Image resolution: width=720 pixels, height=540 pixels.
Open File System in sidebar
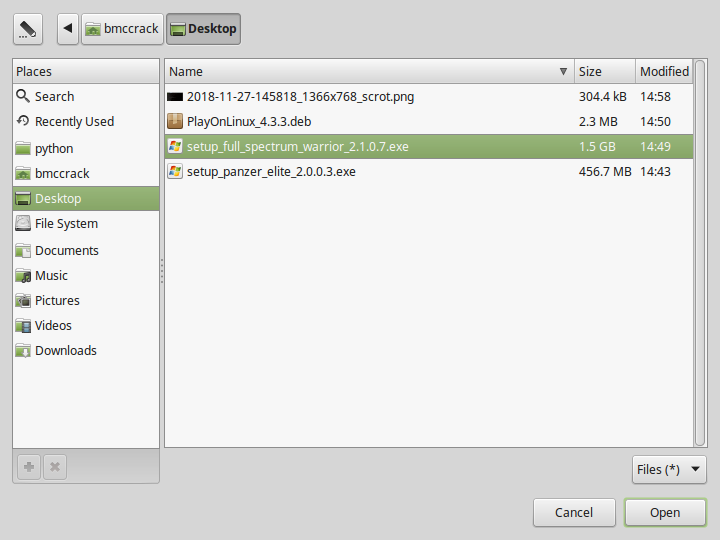tap(86, 223)
